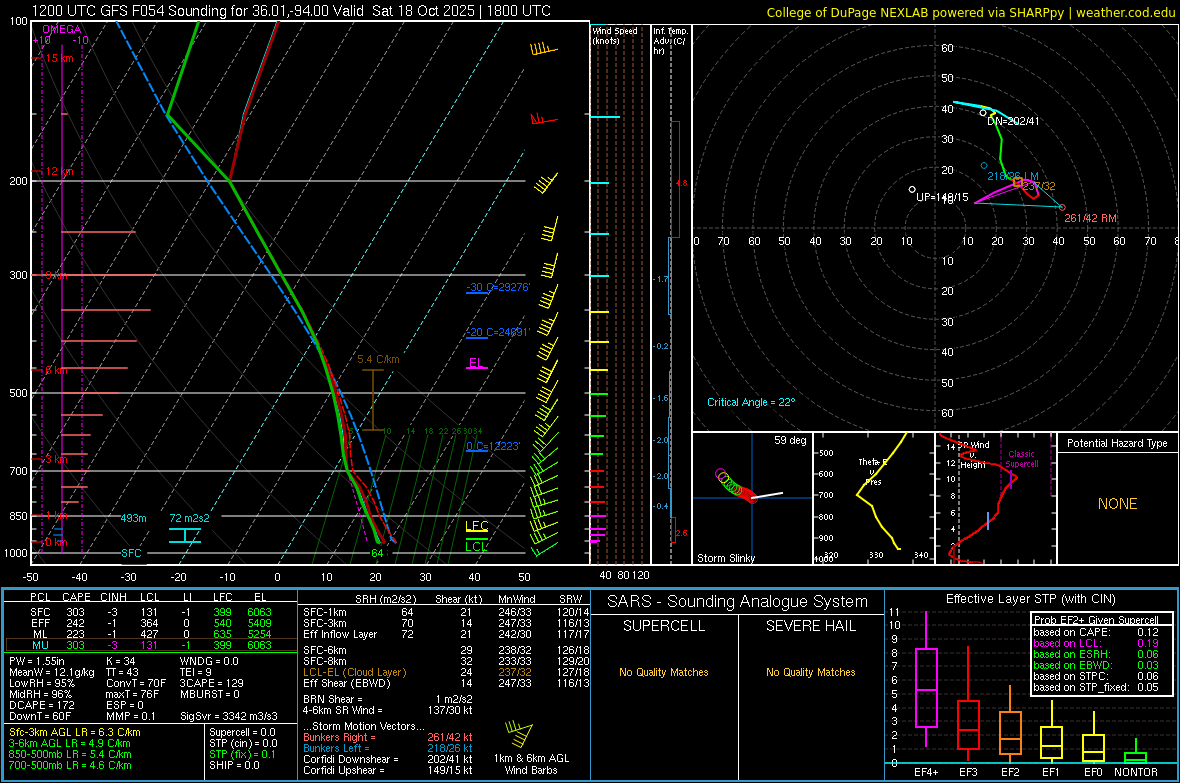Viewport: 1180px width, 783px height.
Task: Click the Supercell = 0.0 composite value
Action: point(242,732)
